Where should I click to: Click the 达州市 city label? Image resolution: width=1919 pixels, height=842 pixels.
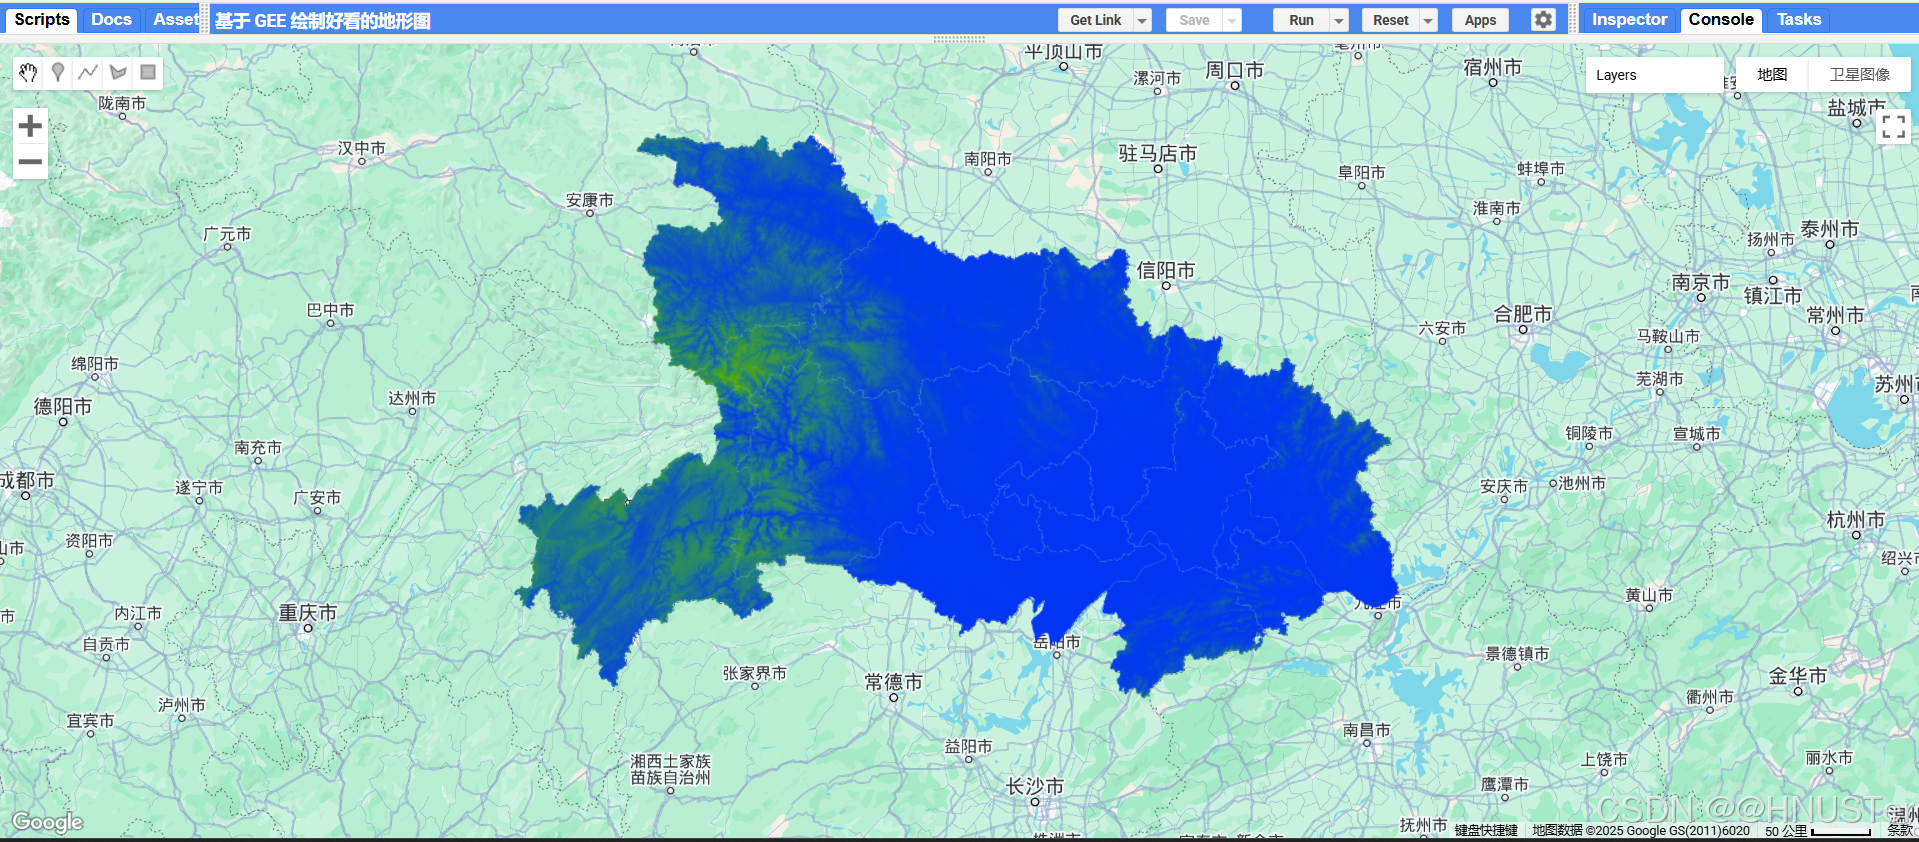[412, 398]
